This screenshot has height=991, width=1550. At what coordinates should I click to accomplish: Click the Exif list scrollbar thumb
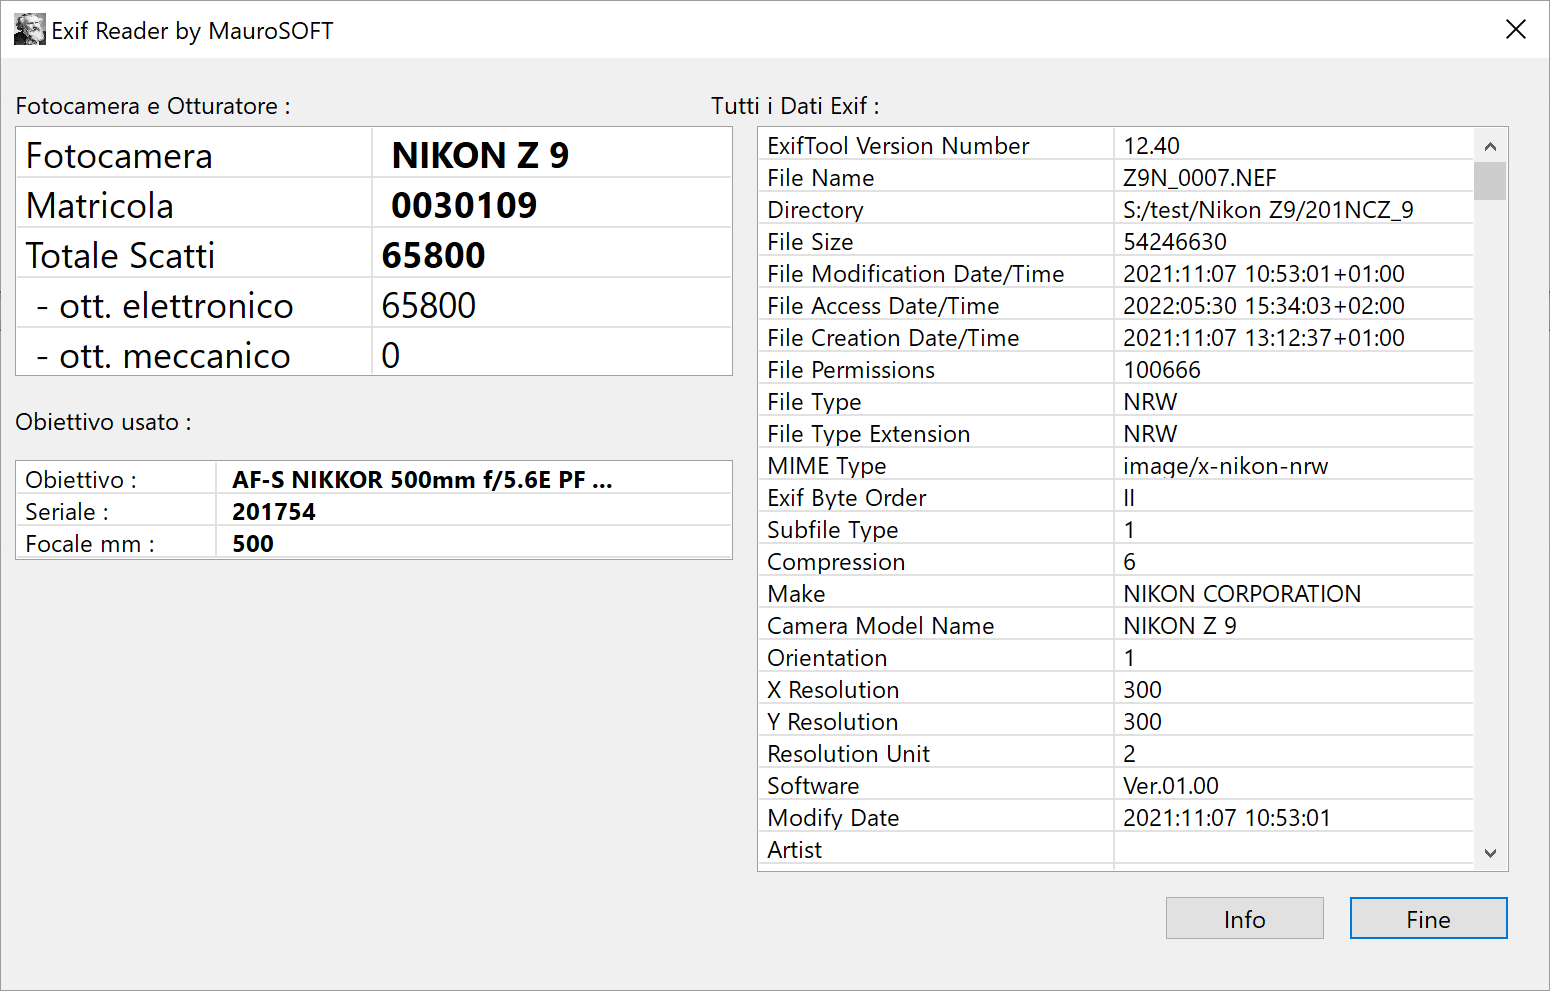pos(1490,181)
